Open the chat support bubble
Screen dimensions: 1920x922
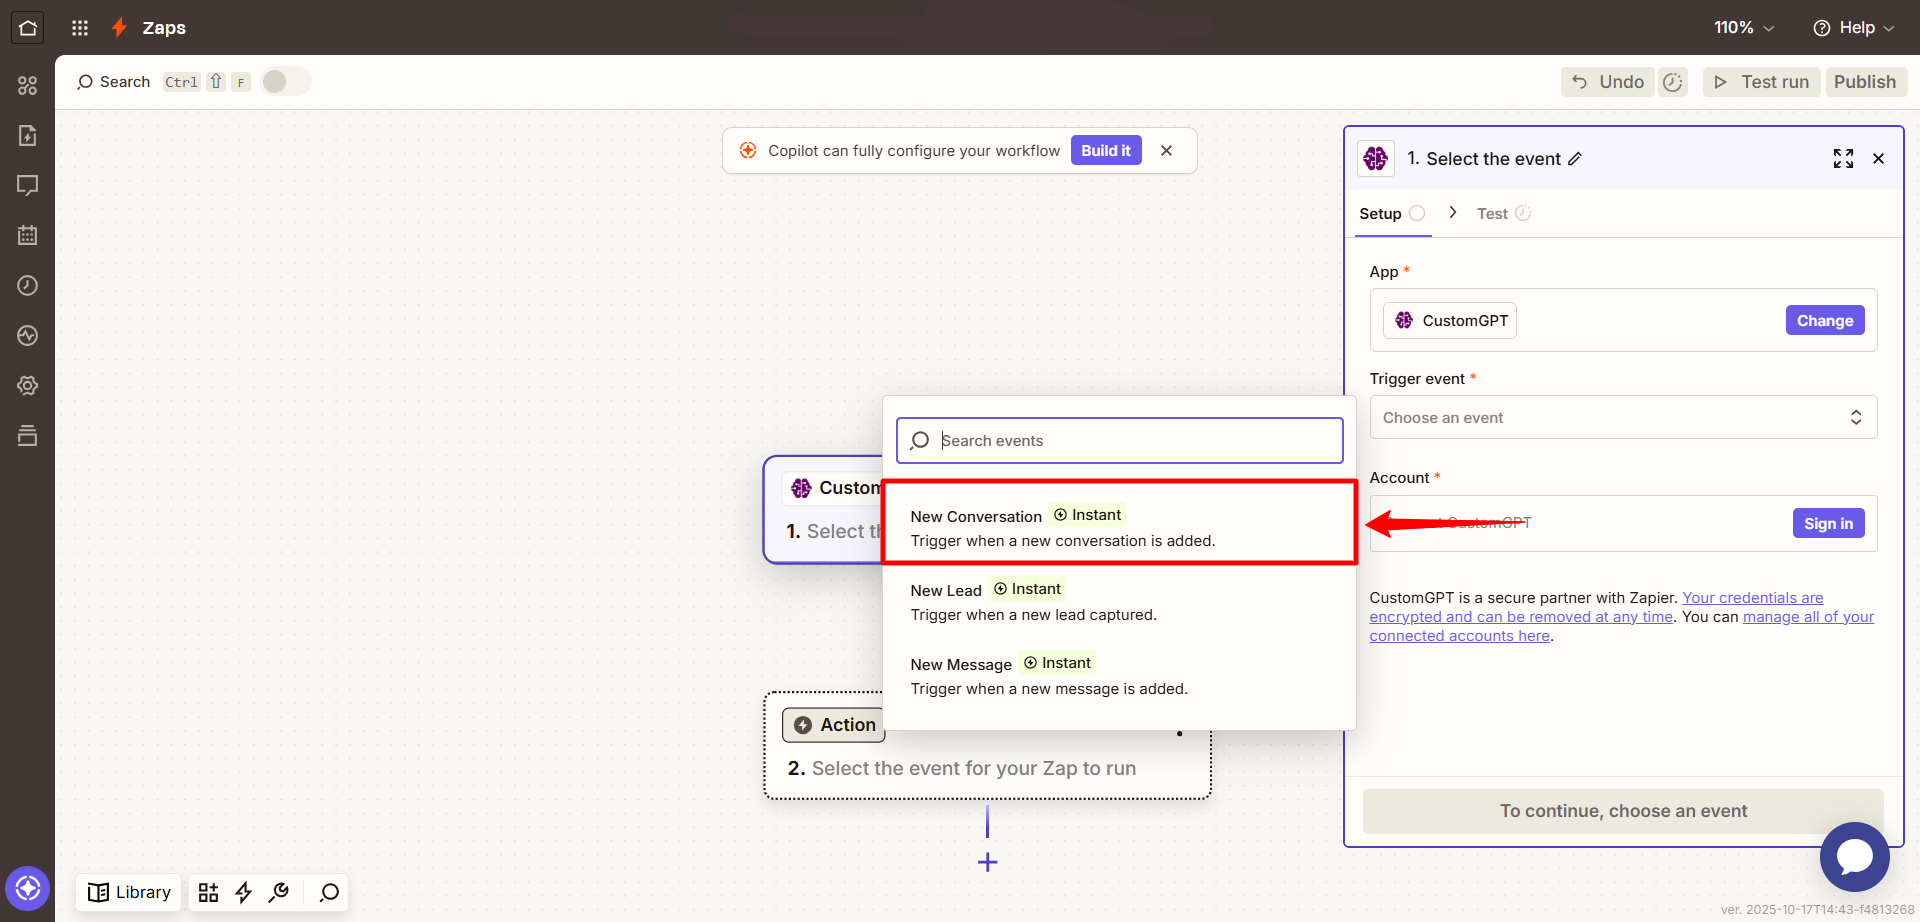tap(1854, 857)
